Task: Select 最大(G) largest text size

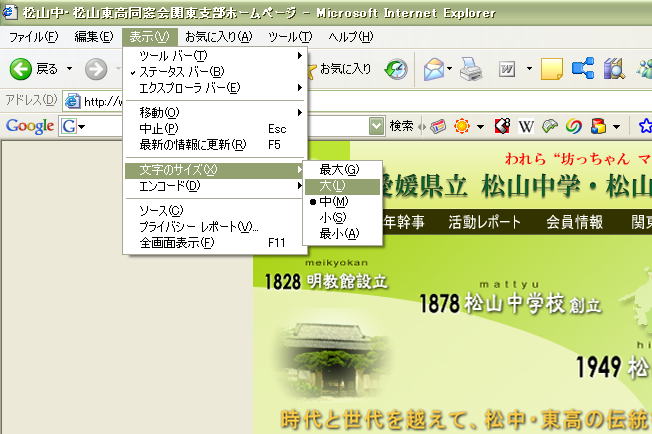Action: point(342,170)
